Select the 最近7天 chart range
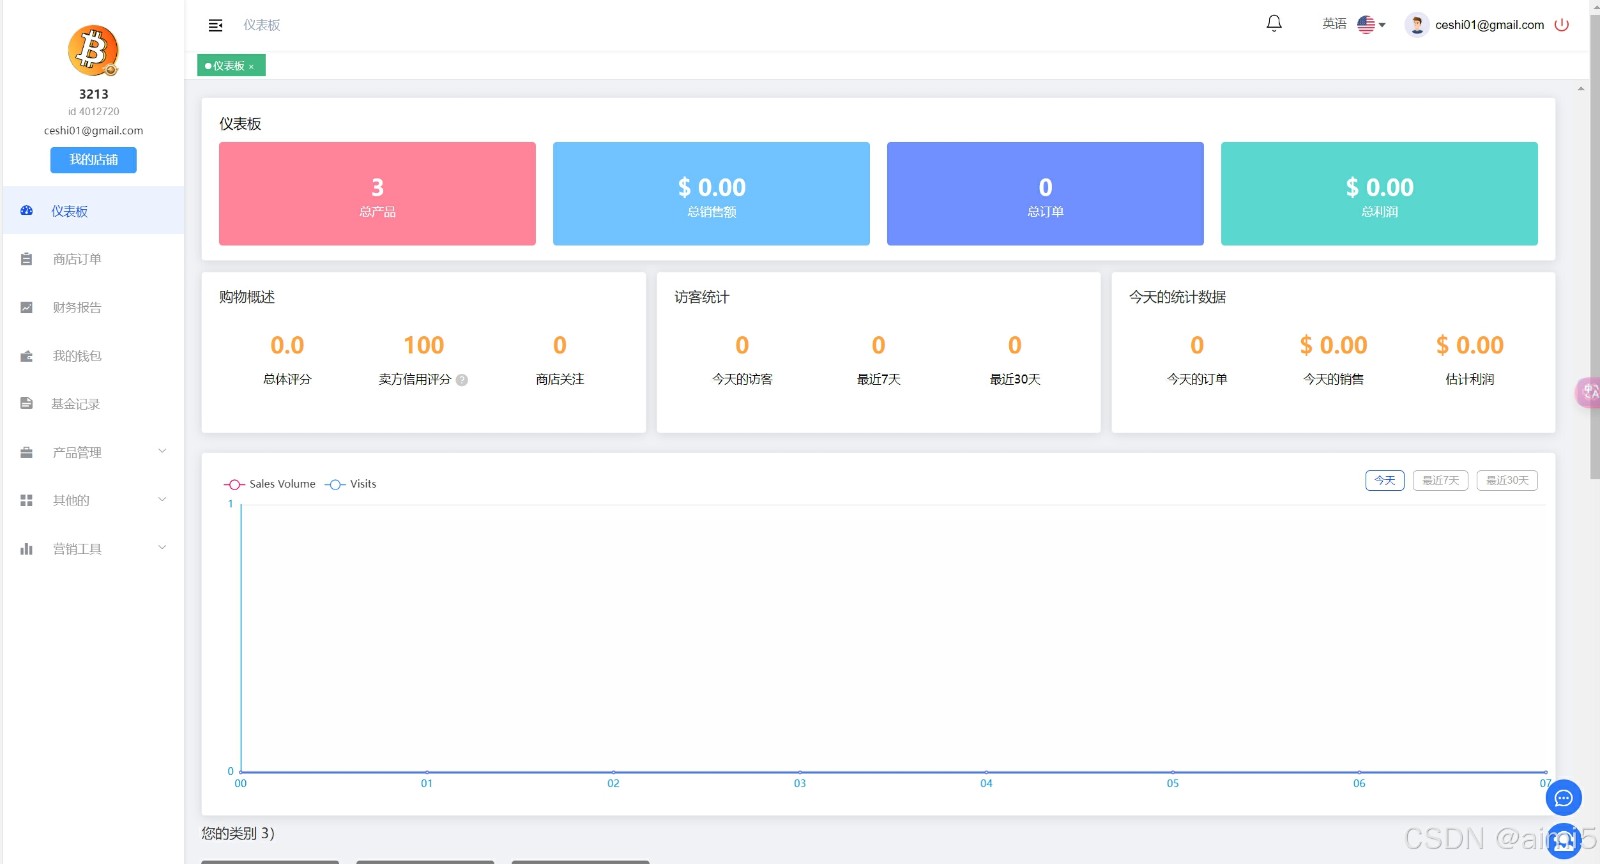Image resolution: width=1600 pixels, height=864 pixels. (x=1440, y=481)
